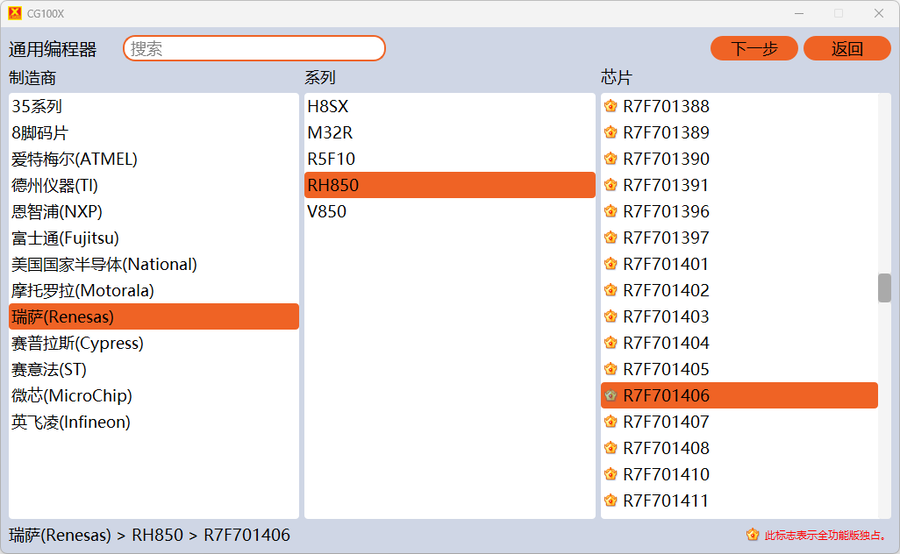Click the badge icon beside R7F701388

pos(611,106)
